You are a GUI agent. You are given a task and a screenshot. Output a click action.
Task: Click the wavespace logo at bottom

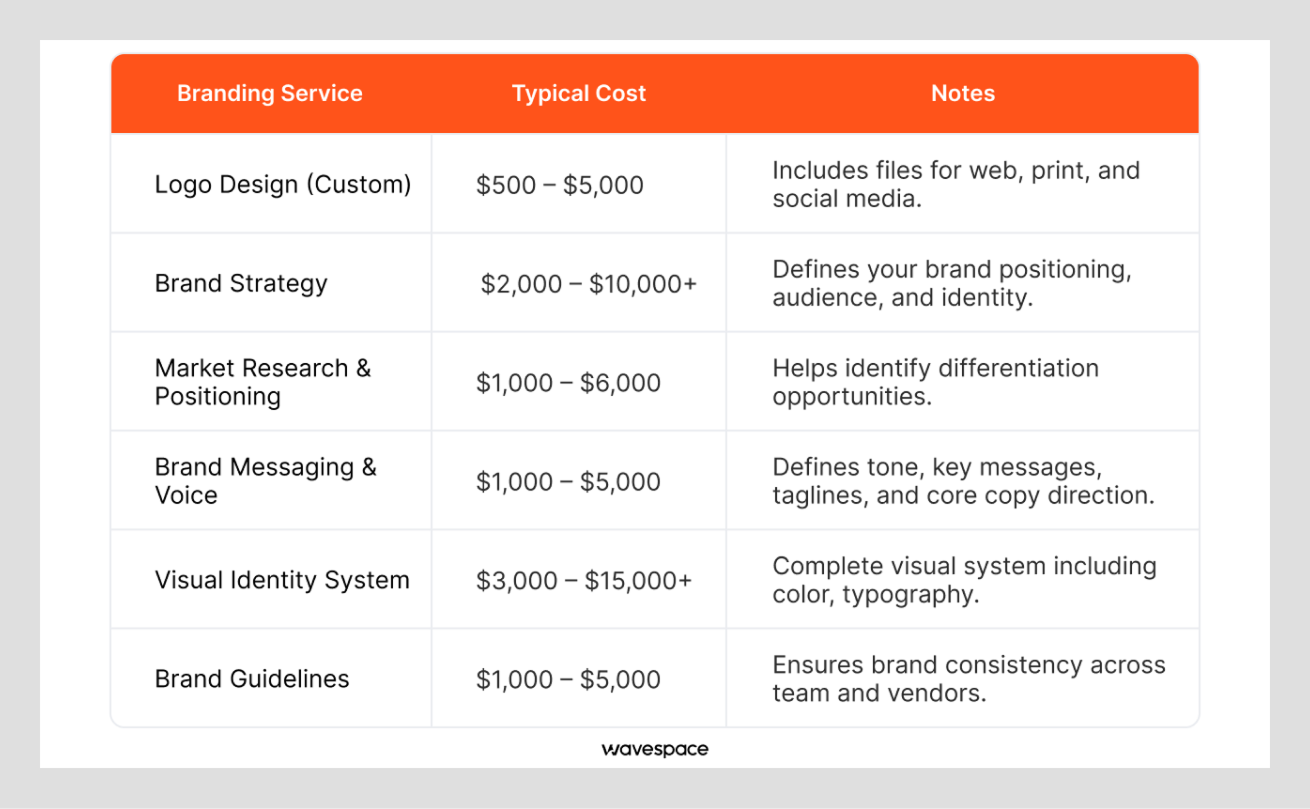click(655, 749)
